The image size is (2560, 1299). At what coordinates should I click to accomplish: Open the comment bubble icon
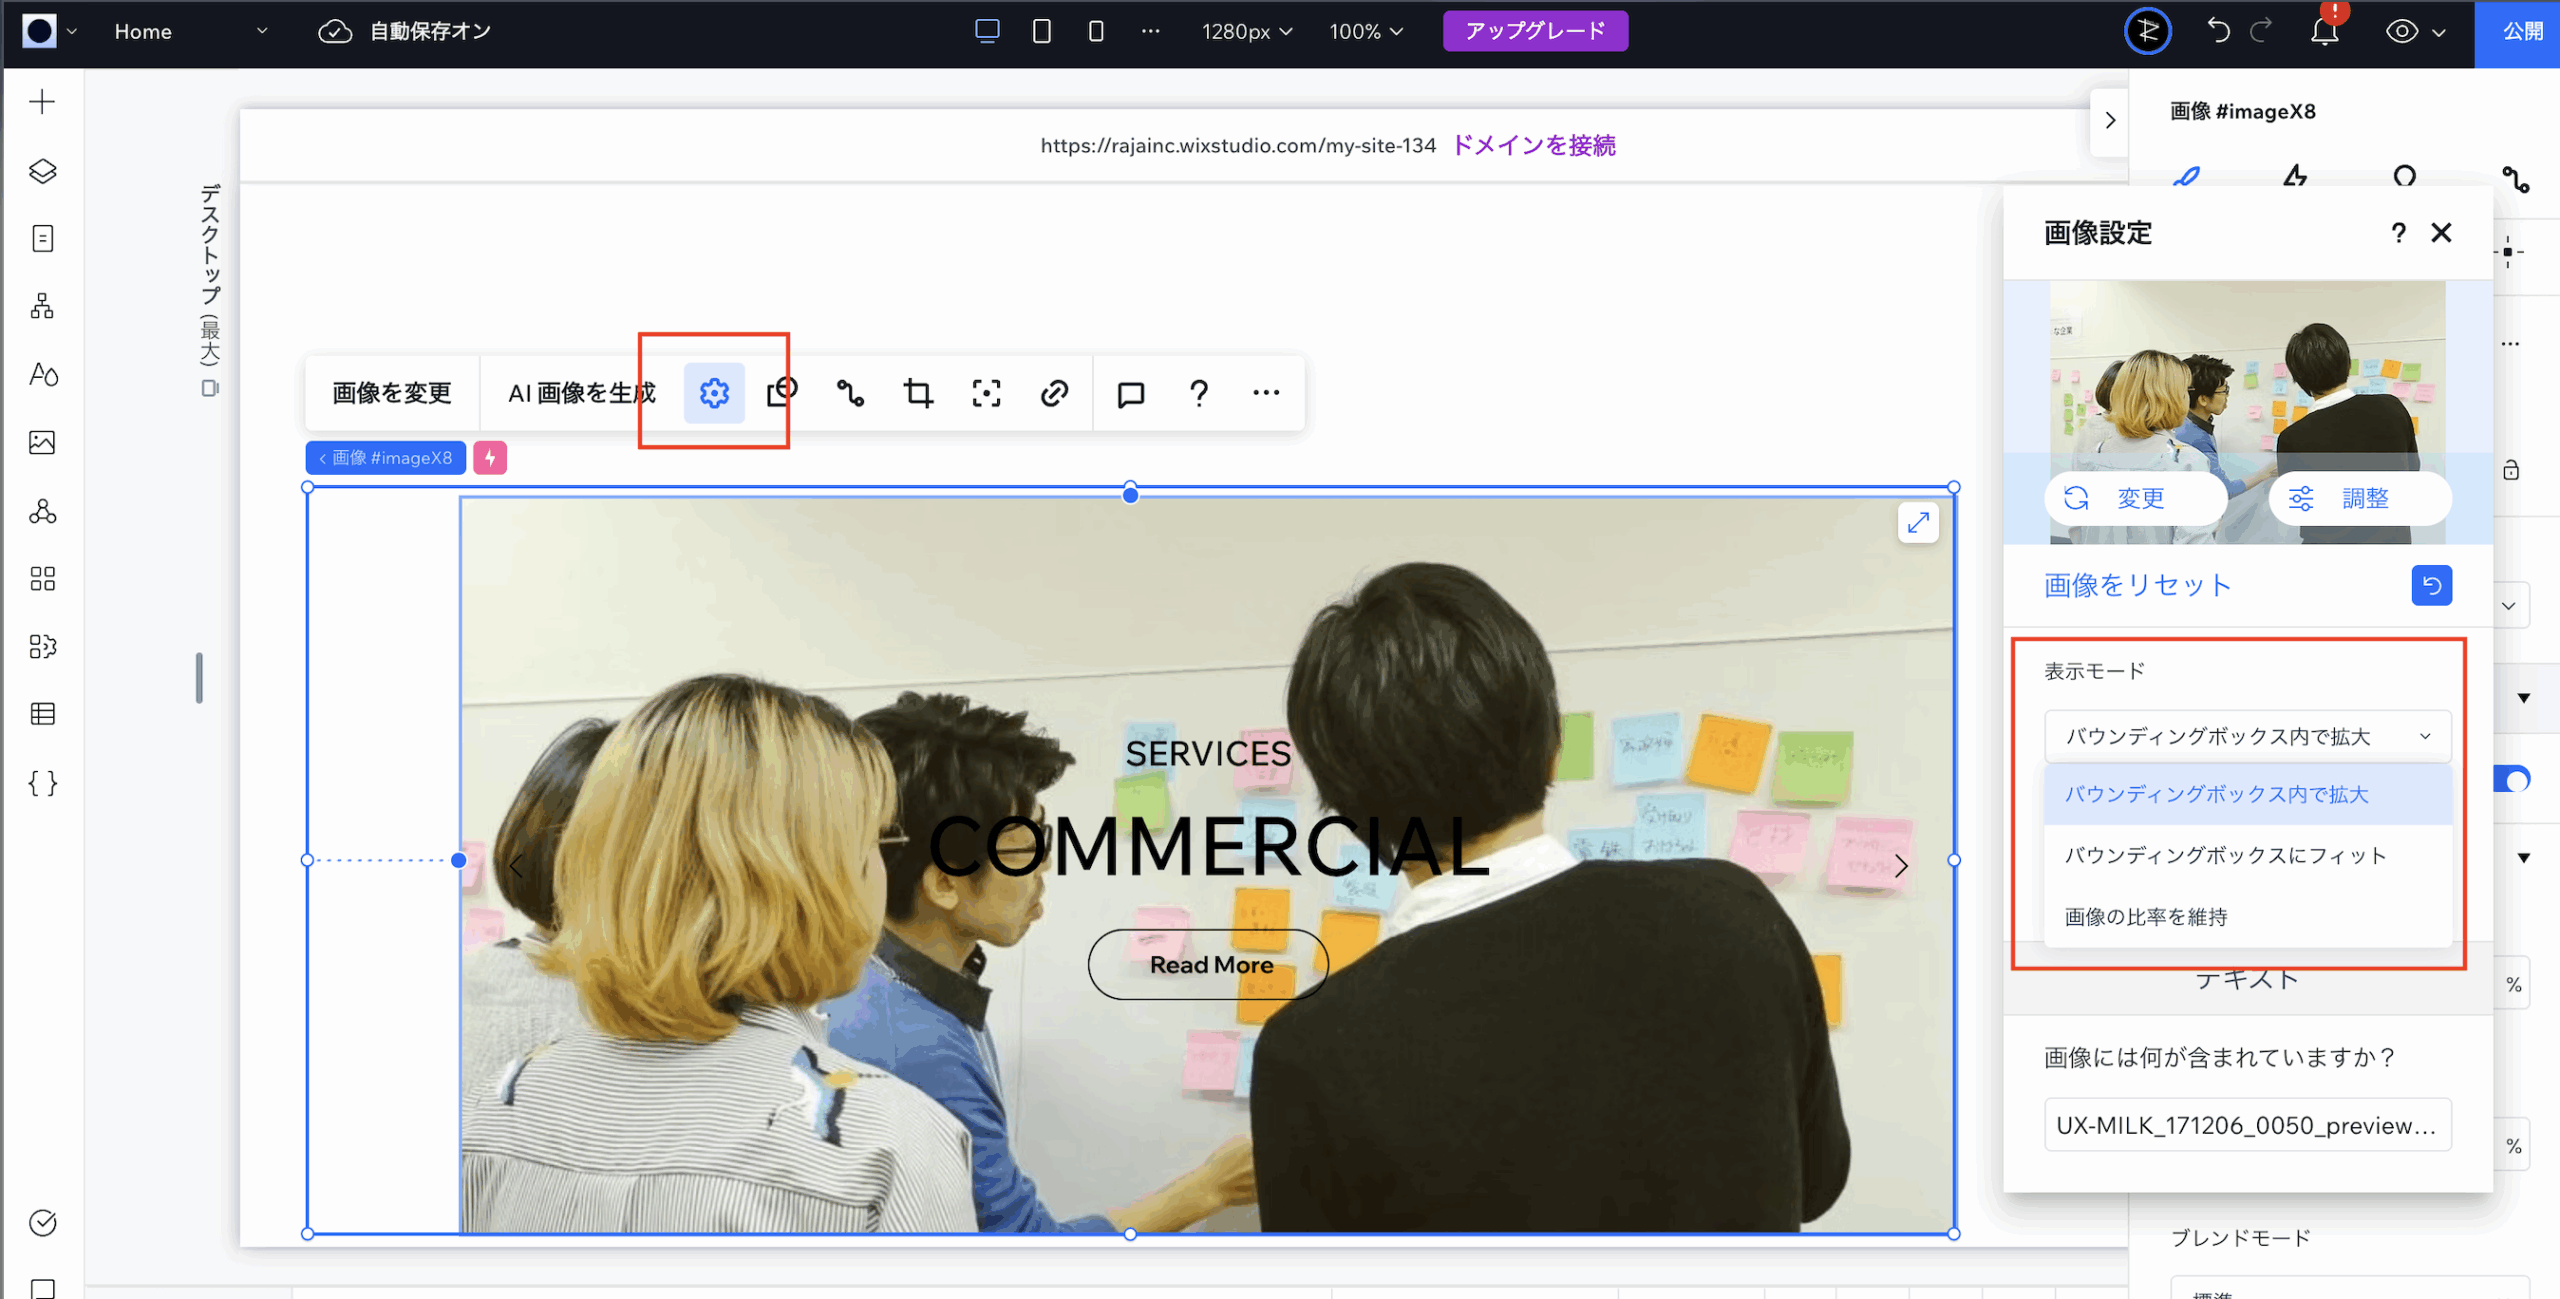1130,393
